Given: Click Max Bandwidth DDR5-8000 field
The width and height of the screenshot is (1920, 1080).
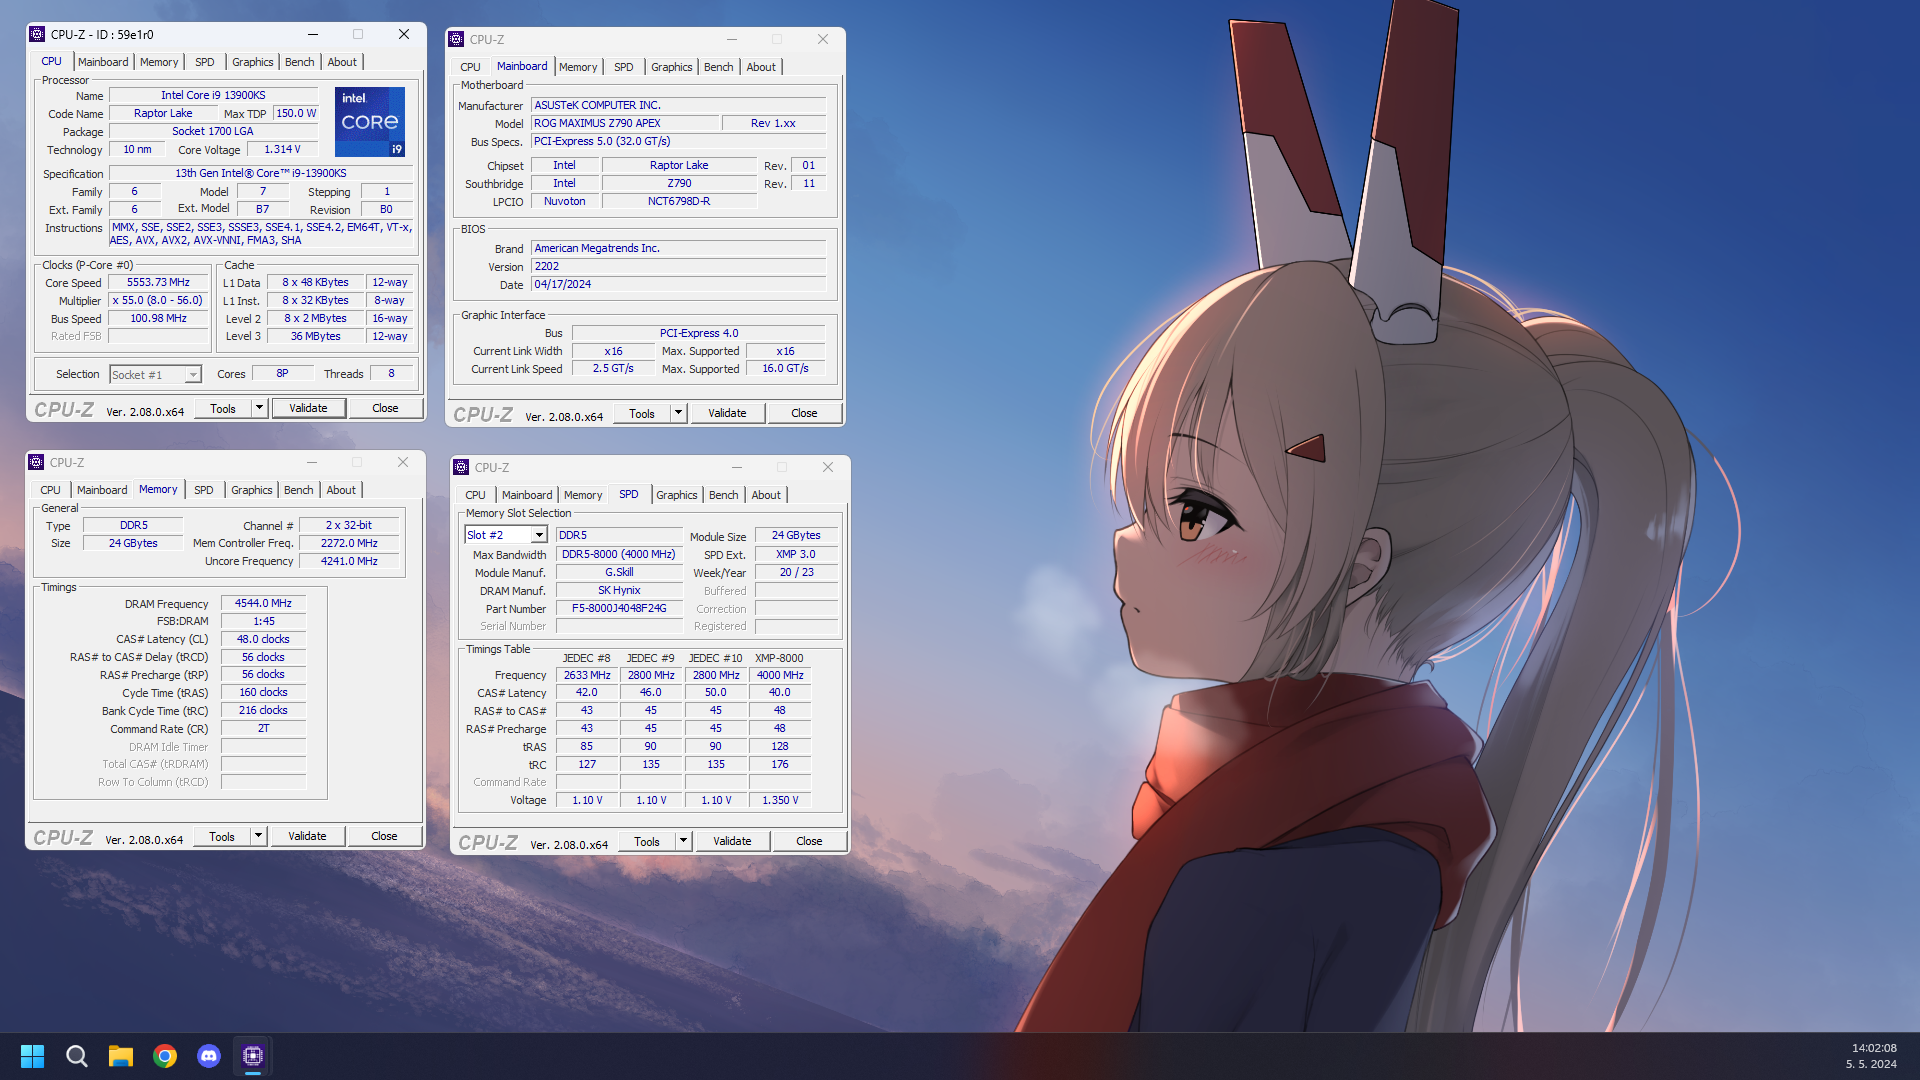Looking at the screenshot, I should point(619,554).
